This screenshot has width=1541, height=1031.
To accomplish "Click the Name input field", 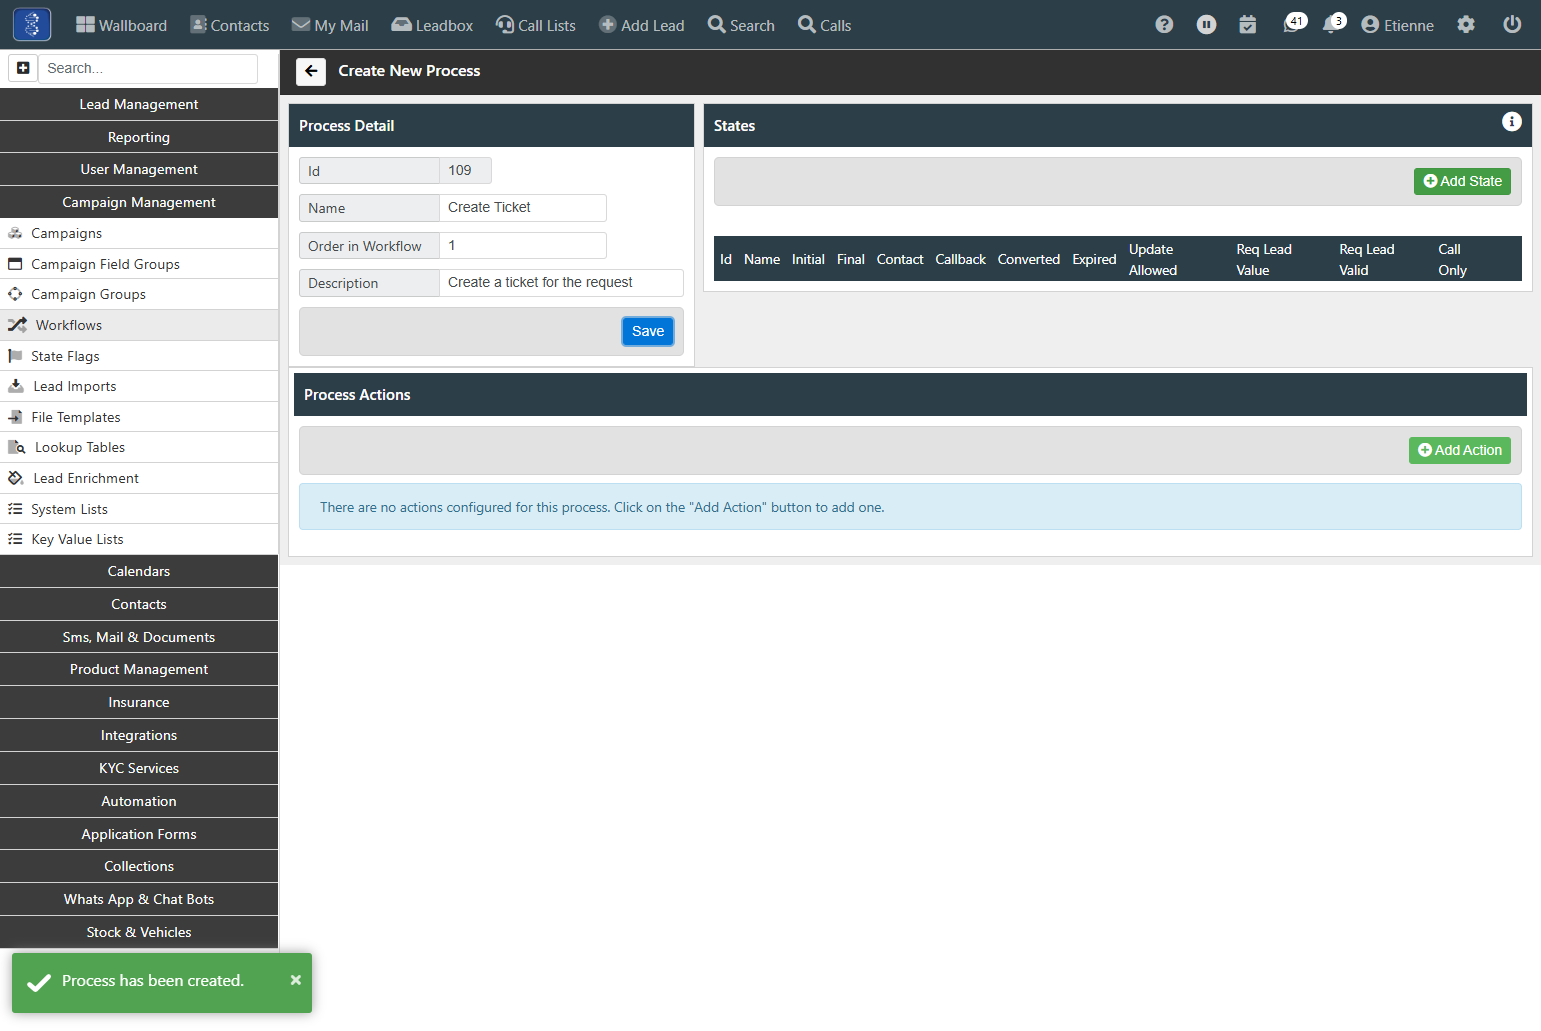I will click(523, 207).
